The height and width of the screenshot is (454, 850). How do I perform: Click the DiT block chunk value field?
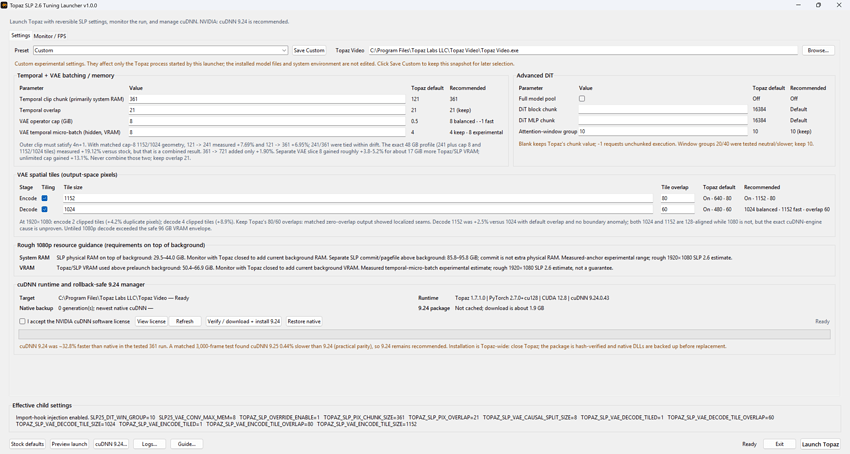pos(662,110)
